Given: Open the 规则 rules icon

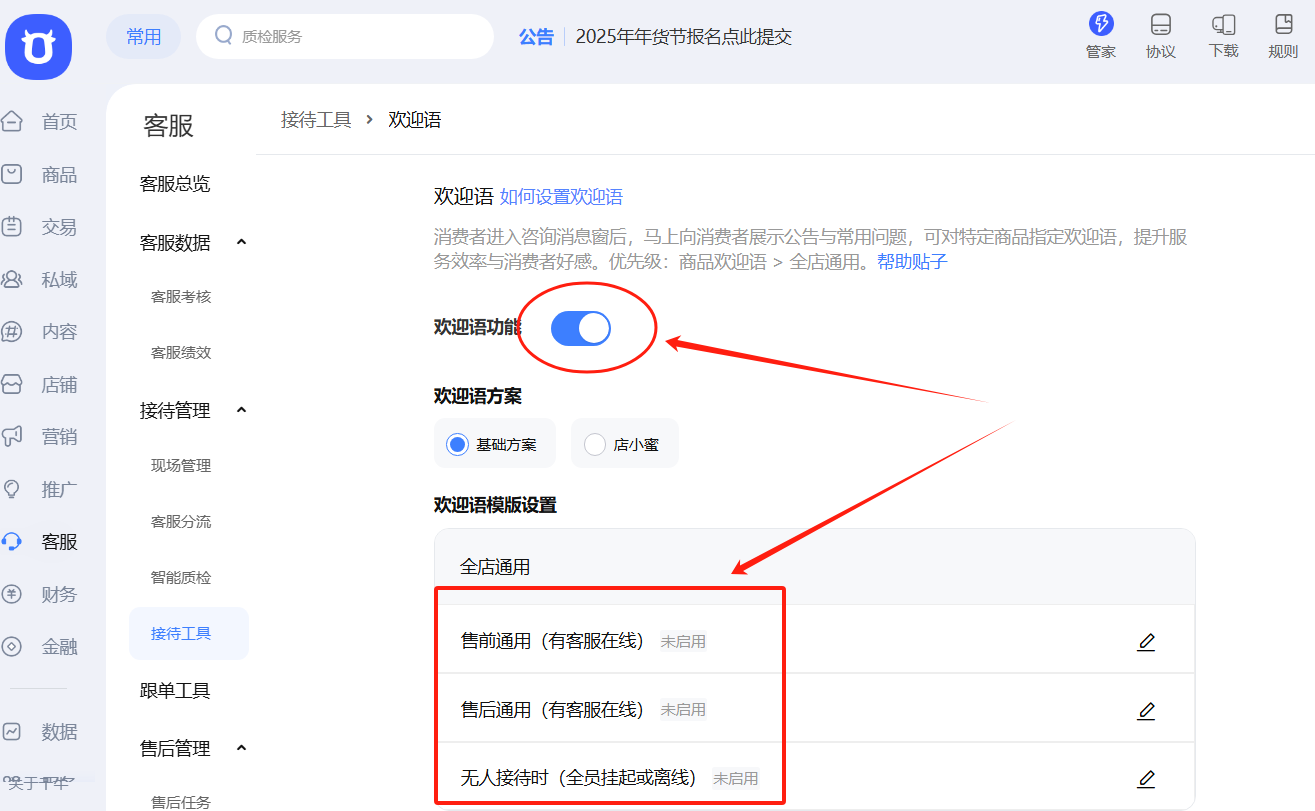Looking at the screenshot, I should coord(1283,24).
